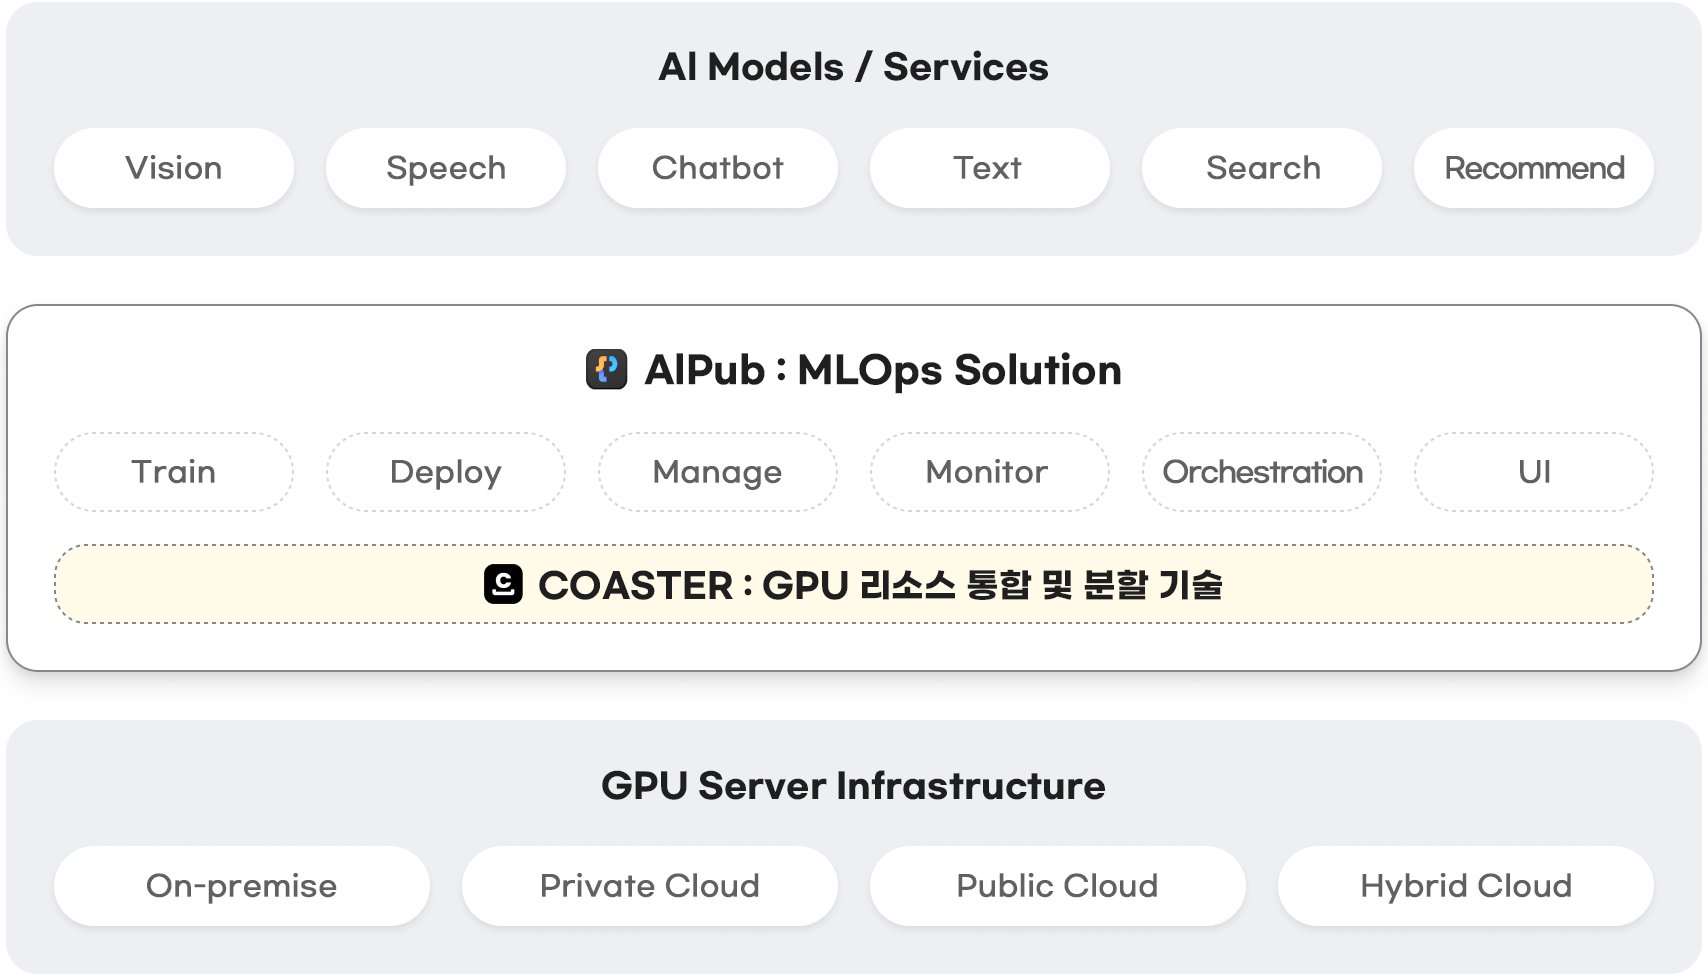Choose the Text service pill
Viewport: 1708px width, 980px height.
coord(989,168)
